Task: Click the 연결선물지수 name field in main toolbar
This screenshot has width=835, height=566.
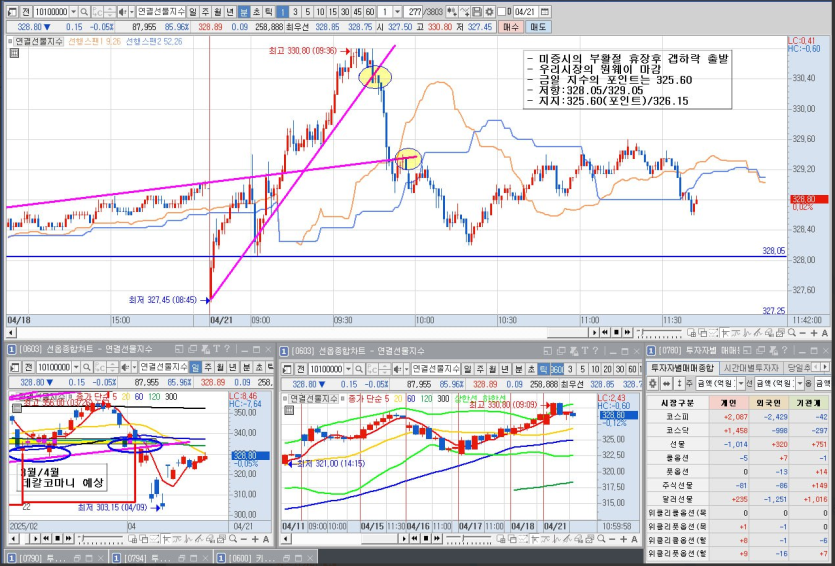Action: tap(161, 12)
